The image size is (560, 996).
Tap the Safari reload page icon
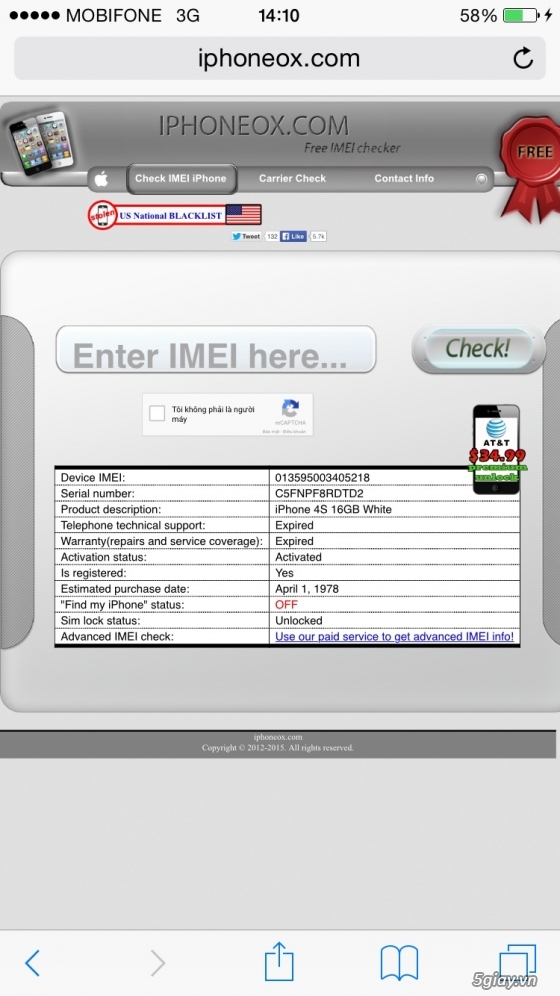click(523, 58)
